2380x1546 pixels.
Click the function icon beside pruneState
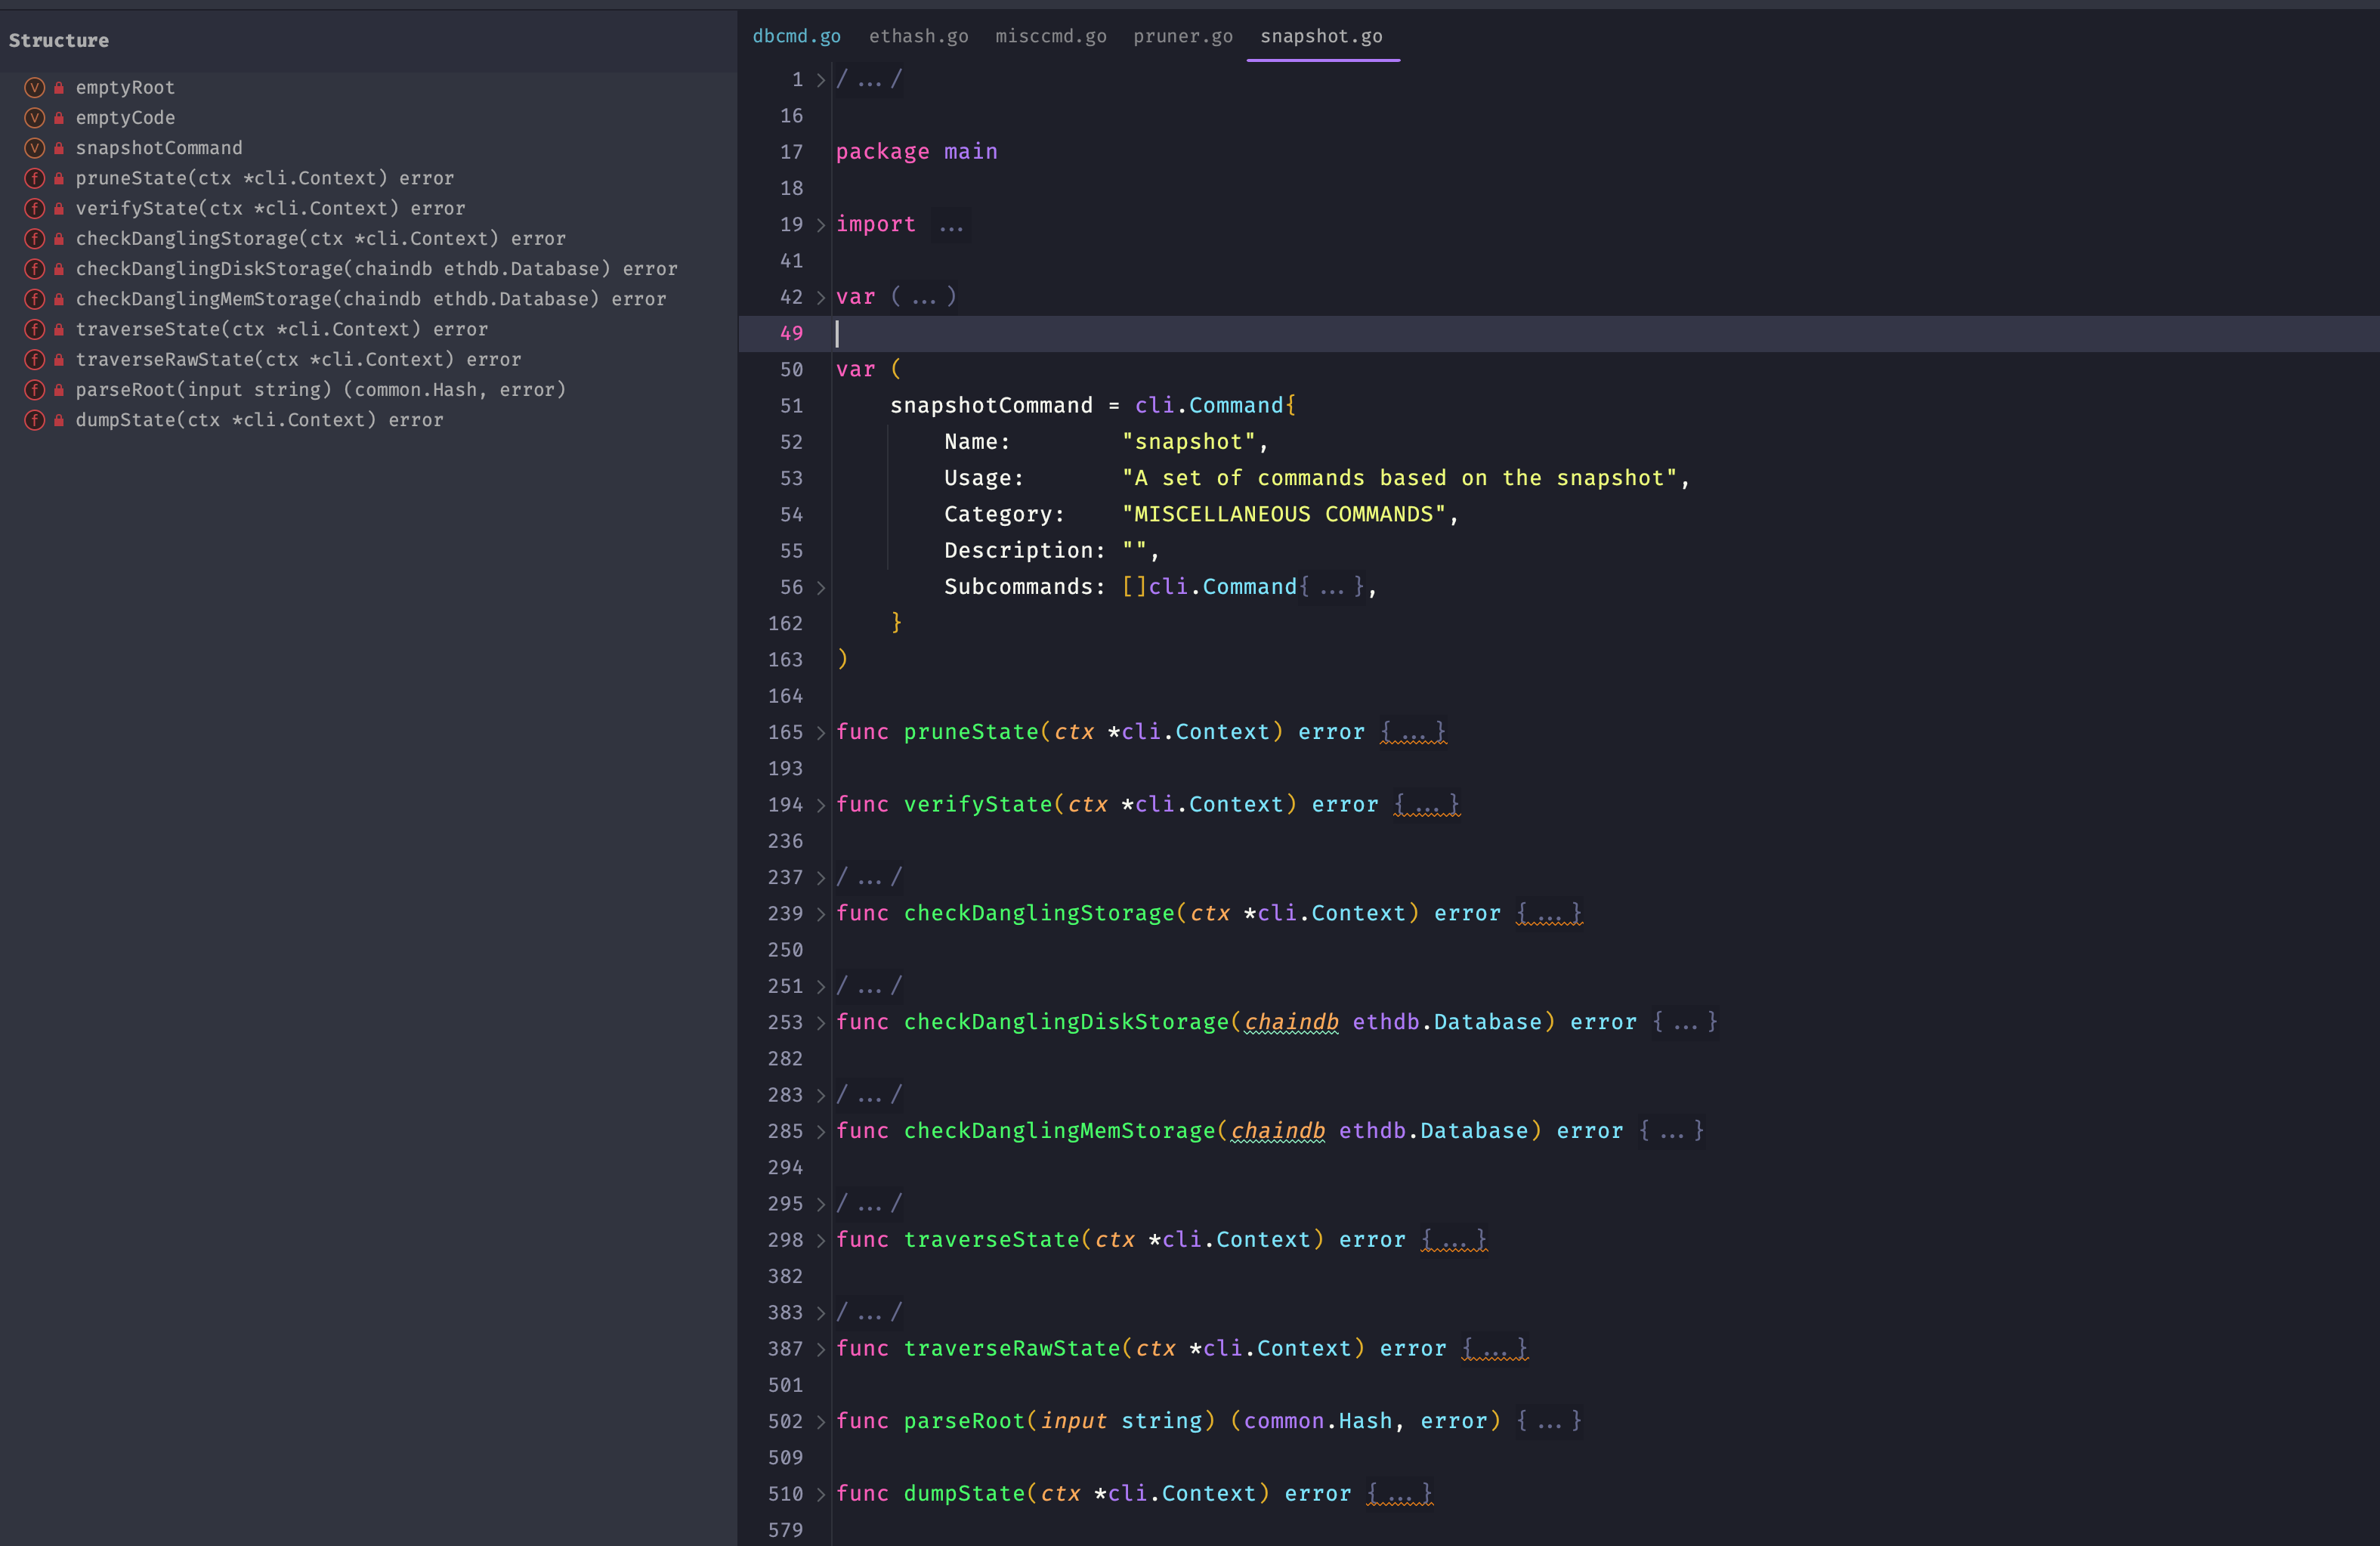tap(34, 178)
